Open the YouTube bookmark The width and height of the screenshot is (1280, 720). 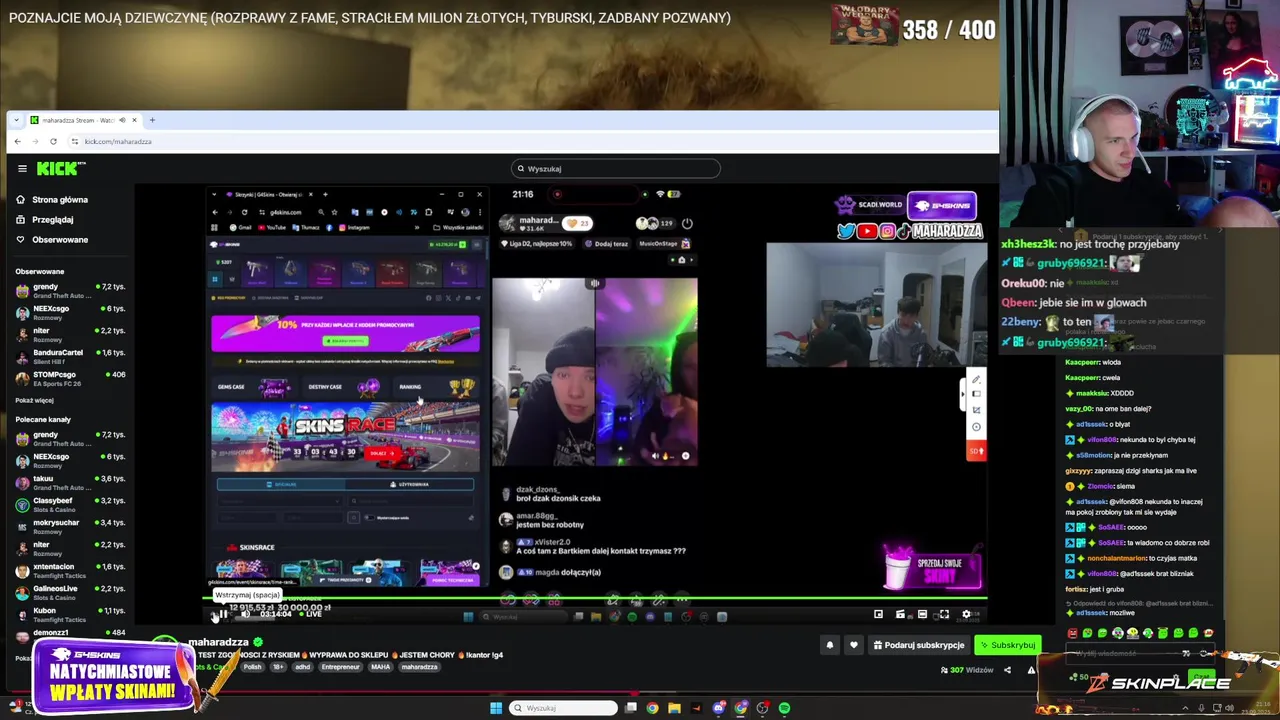click(272, 228)
